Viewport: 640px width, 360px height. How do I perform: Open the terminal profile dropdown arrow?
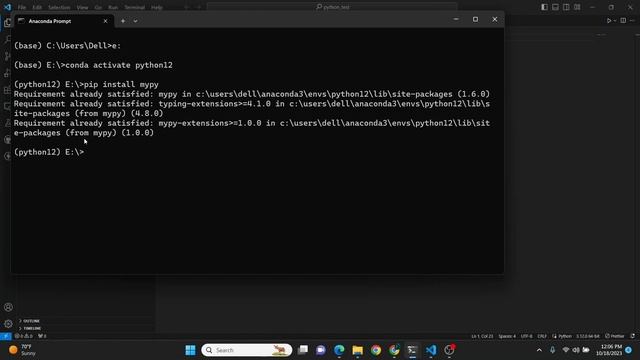click(135, 21)
